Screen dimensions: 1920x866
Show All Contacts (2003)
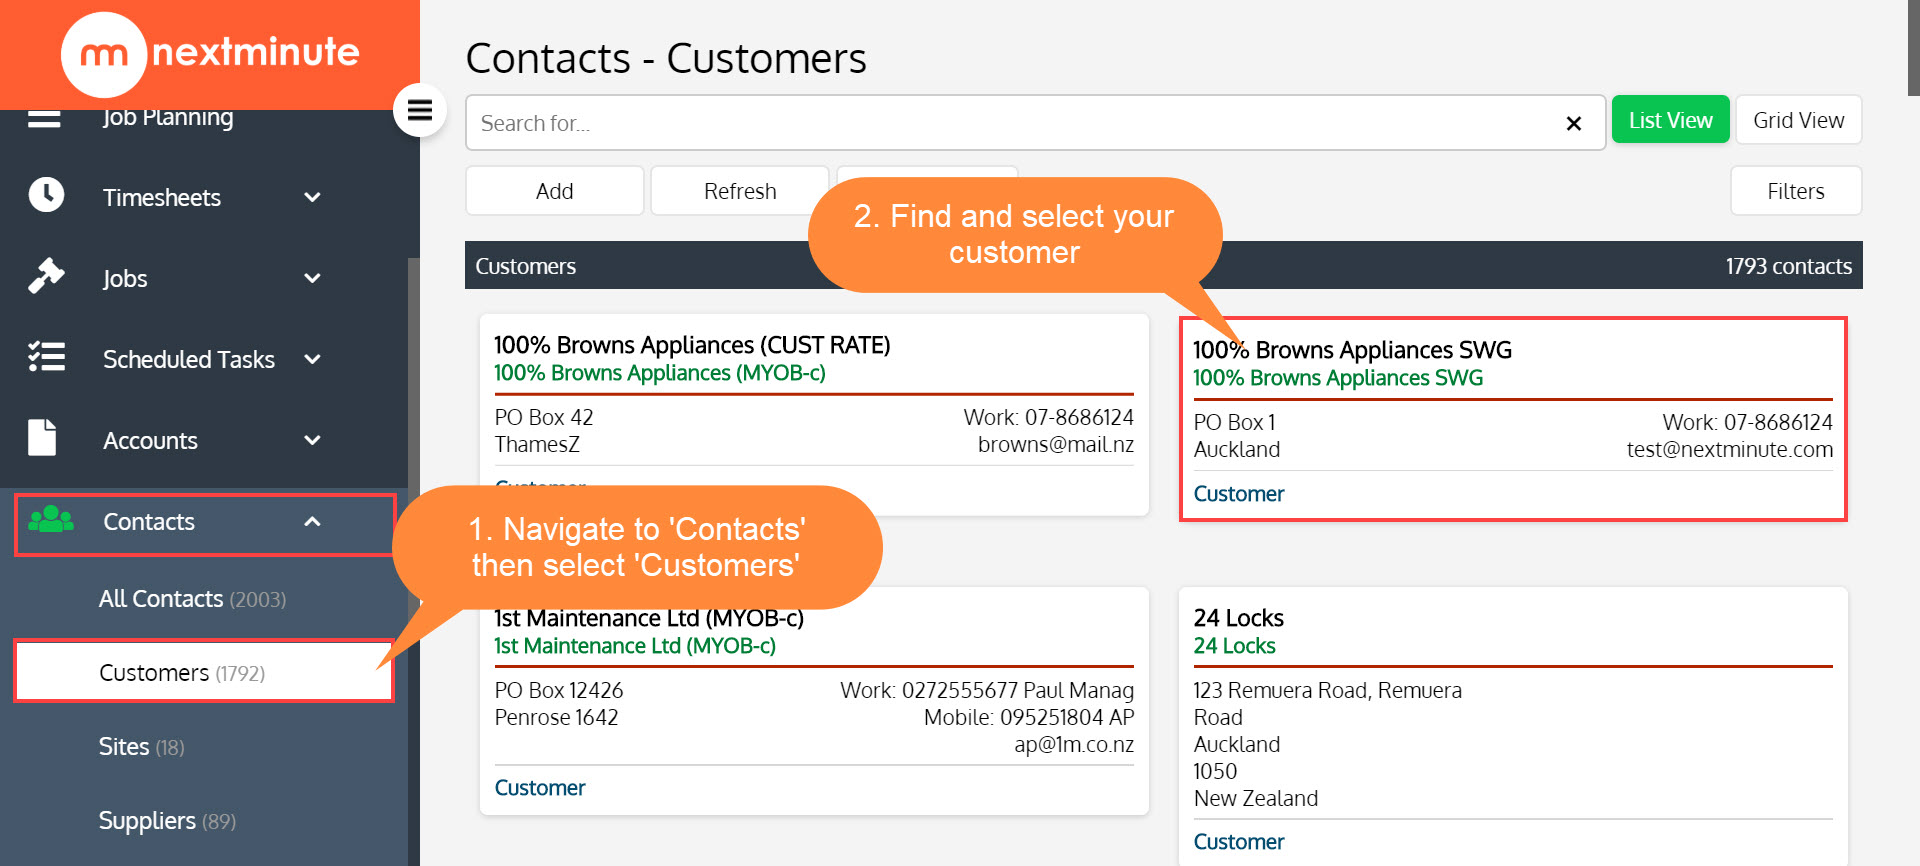point(192,599)
